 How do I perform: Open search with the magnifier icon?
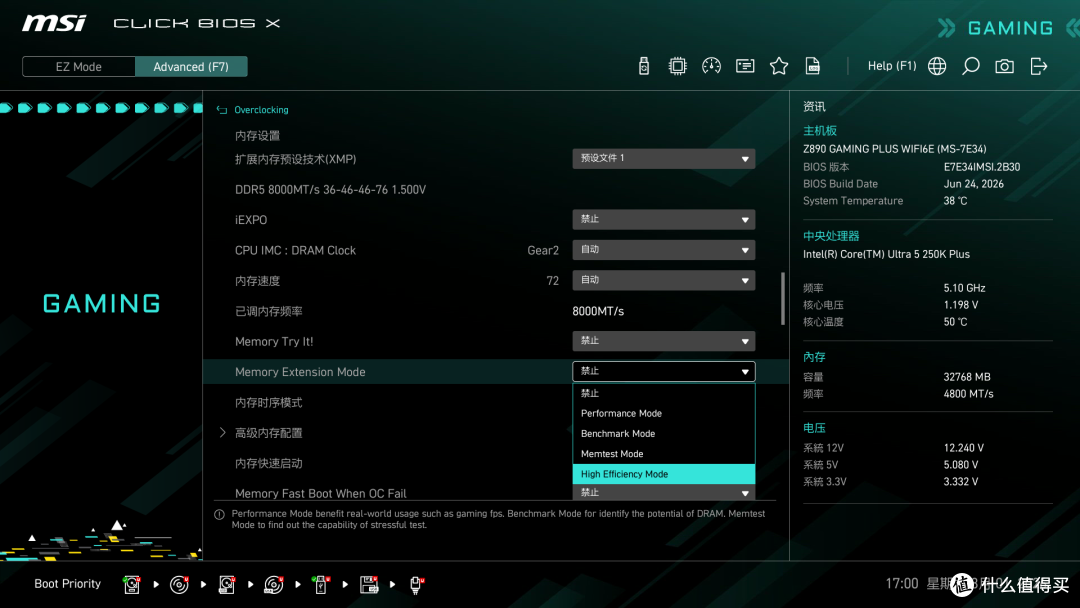[970, 66]
